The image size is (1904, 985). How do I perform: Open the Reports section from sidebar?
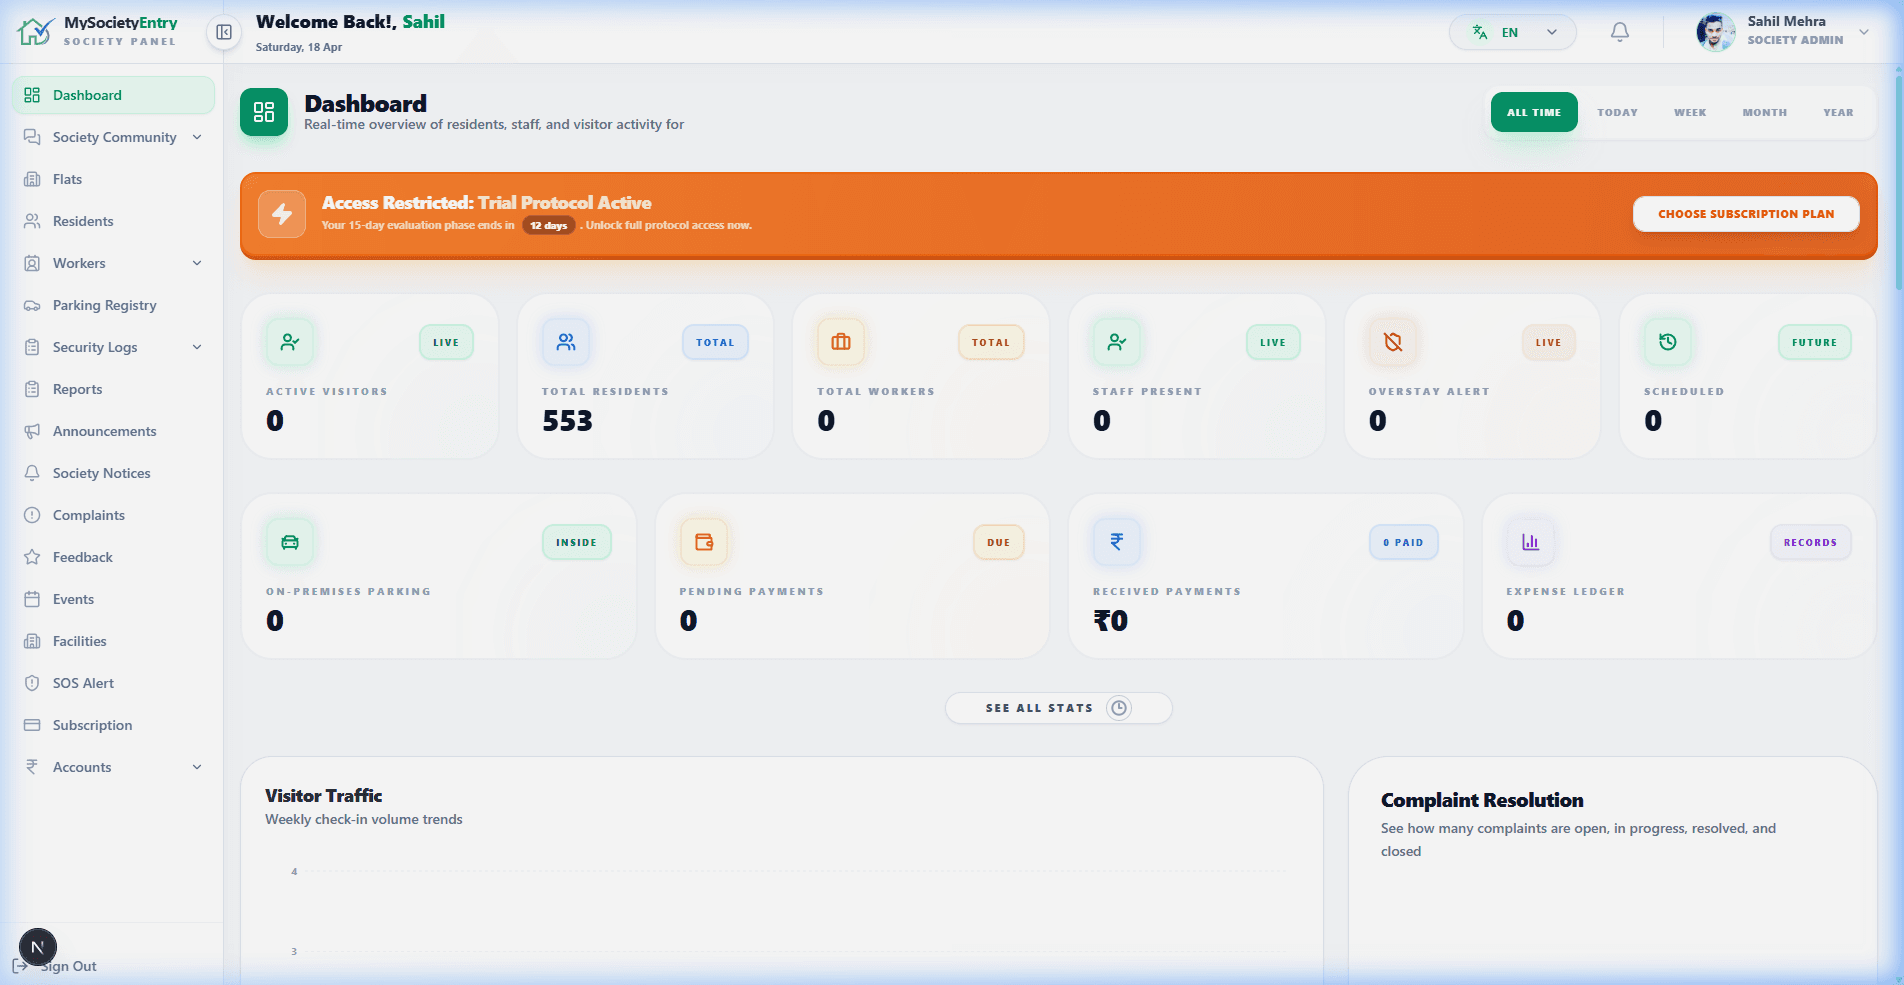(x=77, y=389)
